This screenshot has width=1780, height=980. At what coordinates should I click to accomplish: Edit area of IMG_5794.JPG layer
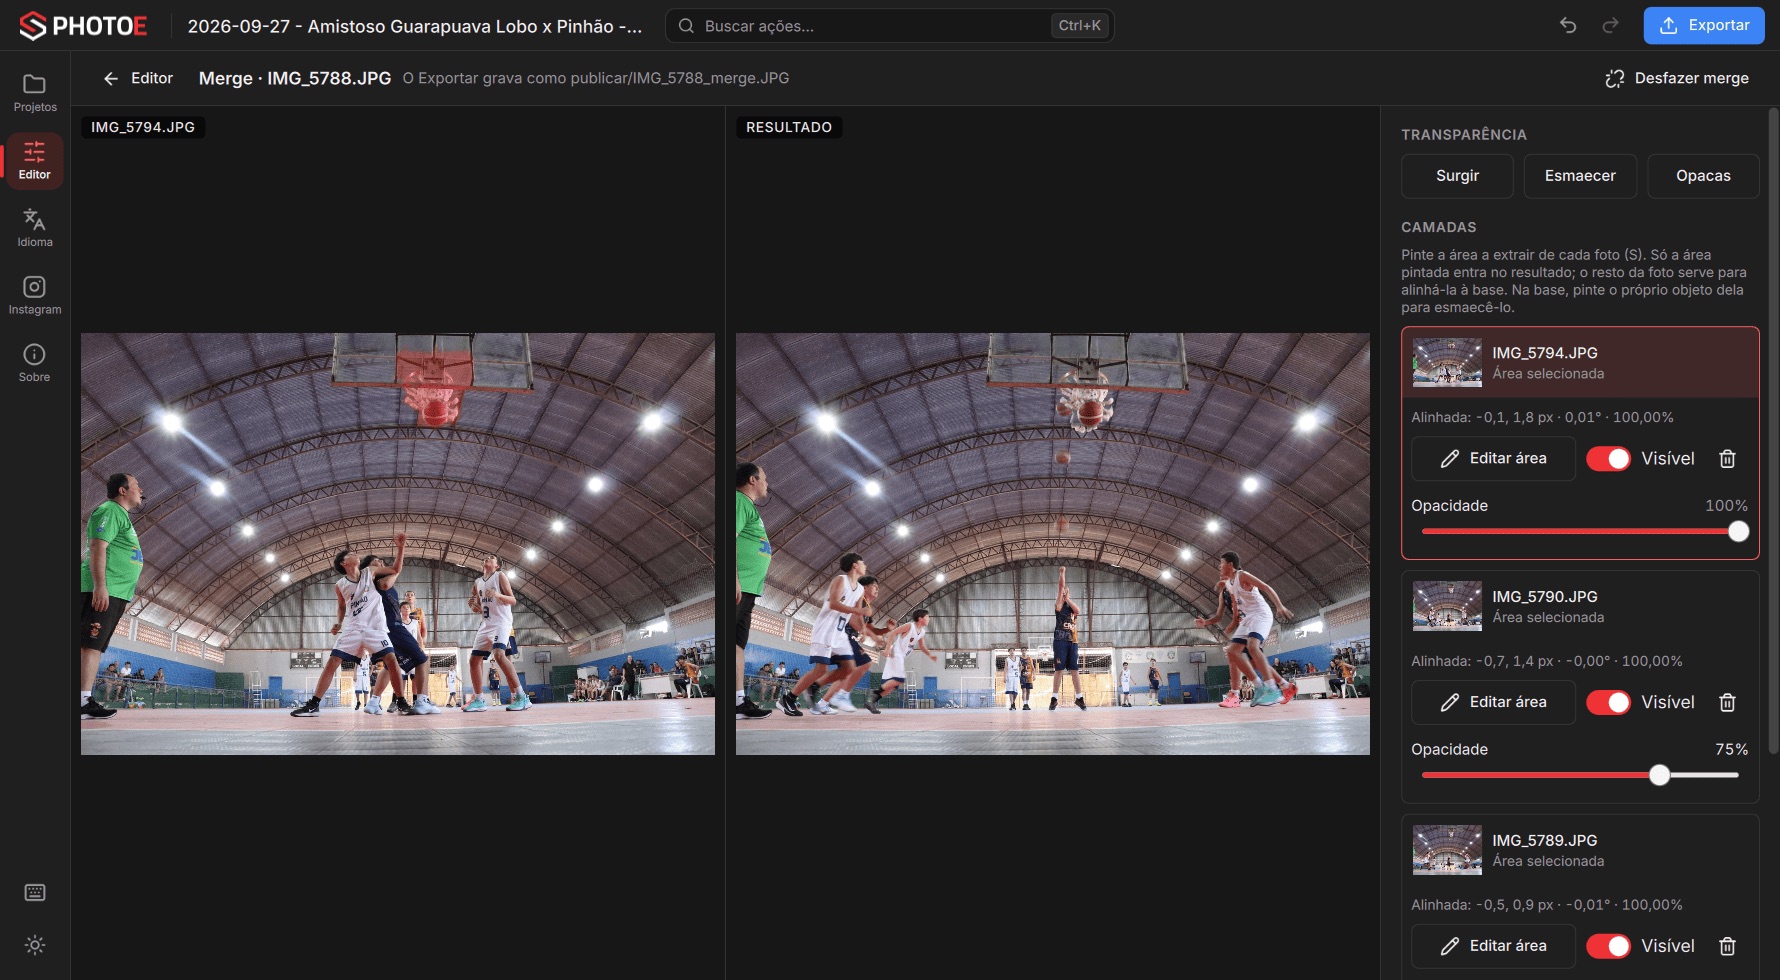point(1493,459)
